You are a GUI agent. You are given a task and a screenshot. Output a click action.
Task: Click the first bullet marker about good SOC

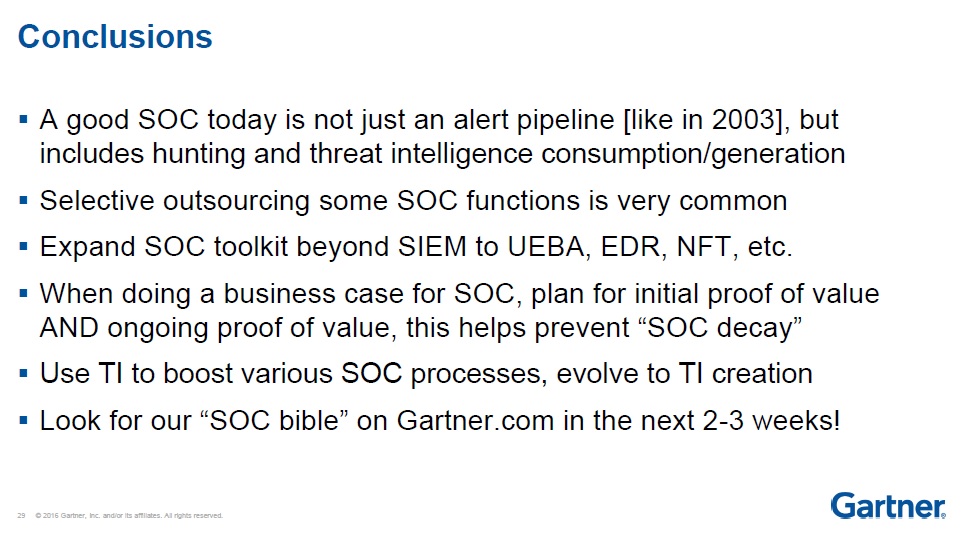pyautogui.click(x=23, y=120)
